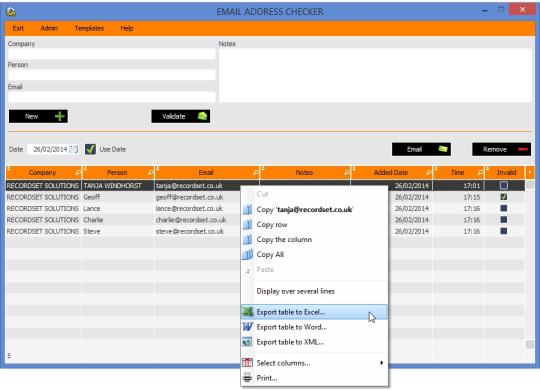Click the search magnifier in Notes column header
Viewport: 540px width, 390px height.
click(x=347, y=172)
